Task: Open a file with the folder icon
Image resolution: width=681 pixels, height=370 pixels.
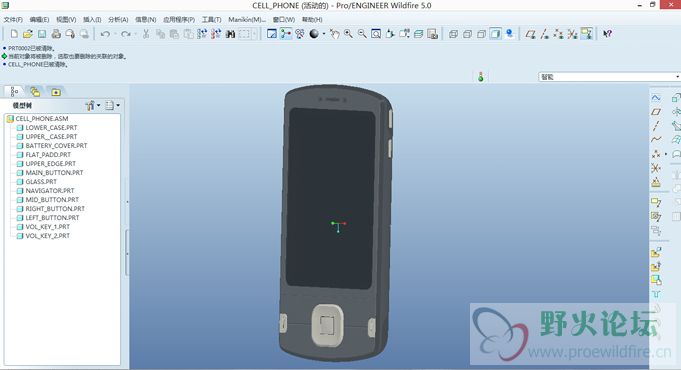Action: tap(28, 34)
